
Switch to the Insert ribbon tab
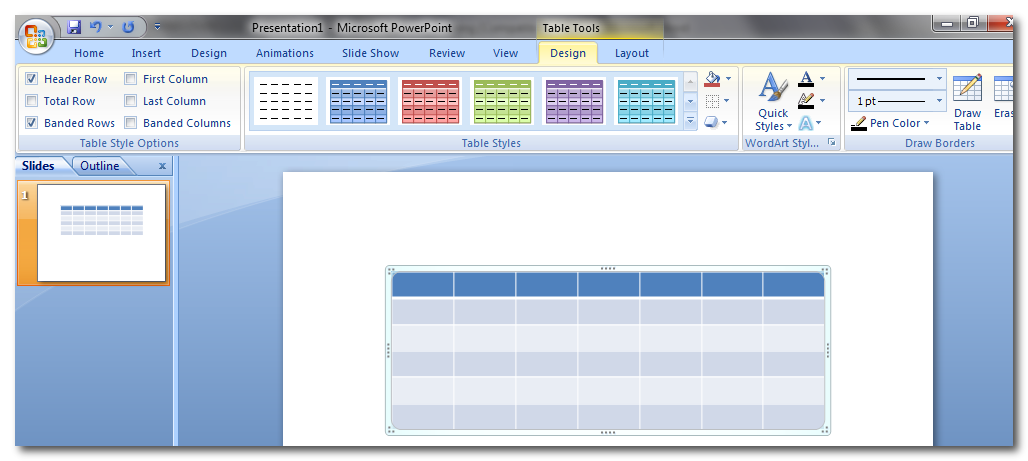(146, 53)
